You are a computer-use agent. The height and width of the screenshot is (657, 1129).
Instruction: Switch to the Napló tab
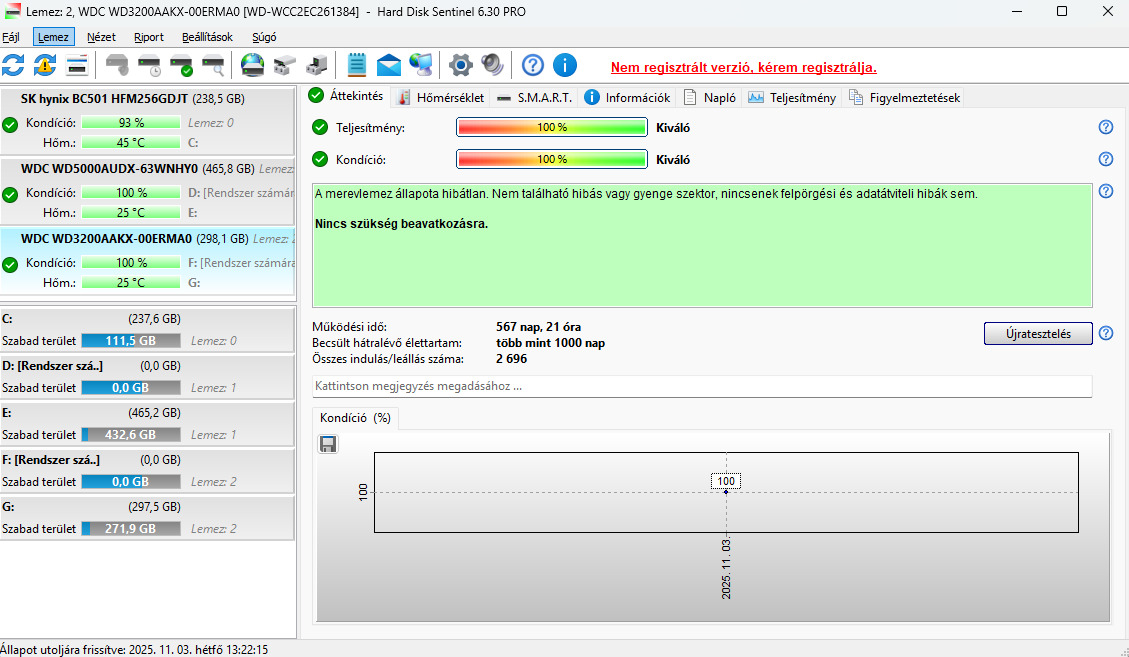pos(709,97)
